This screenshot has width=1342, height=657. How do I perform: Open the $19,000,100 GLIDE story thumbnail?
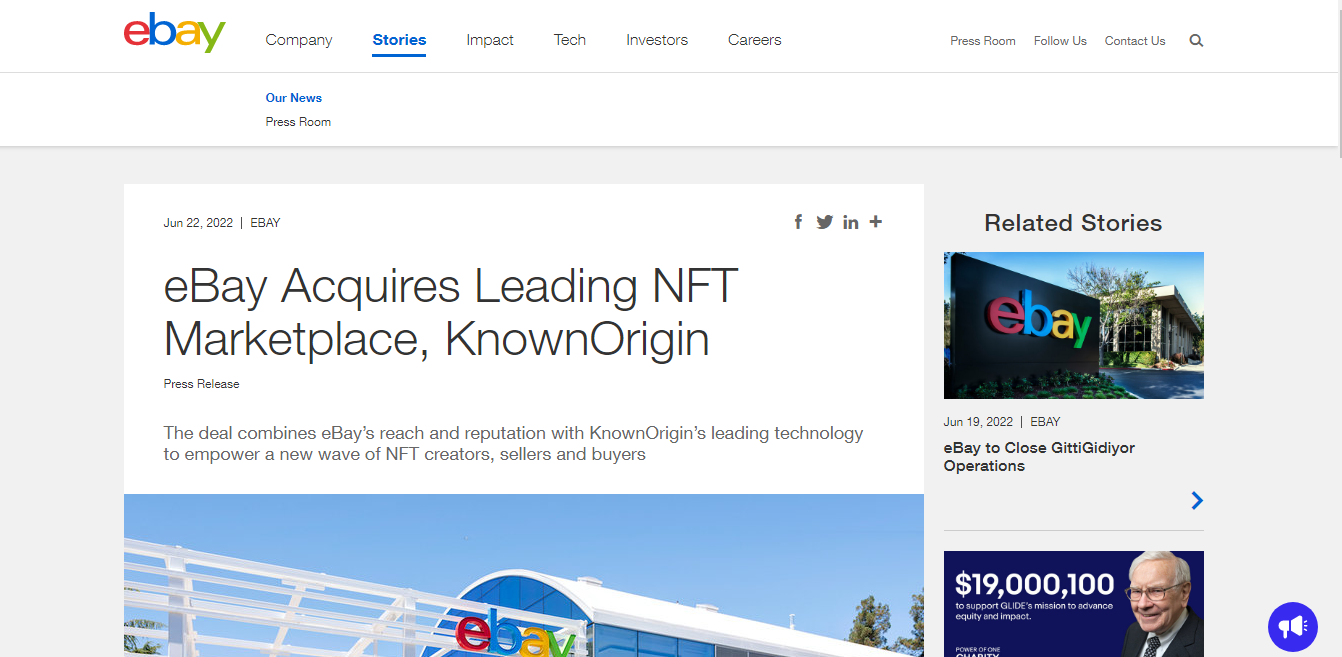[x=1074, y=604]
